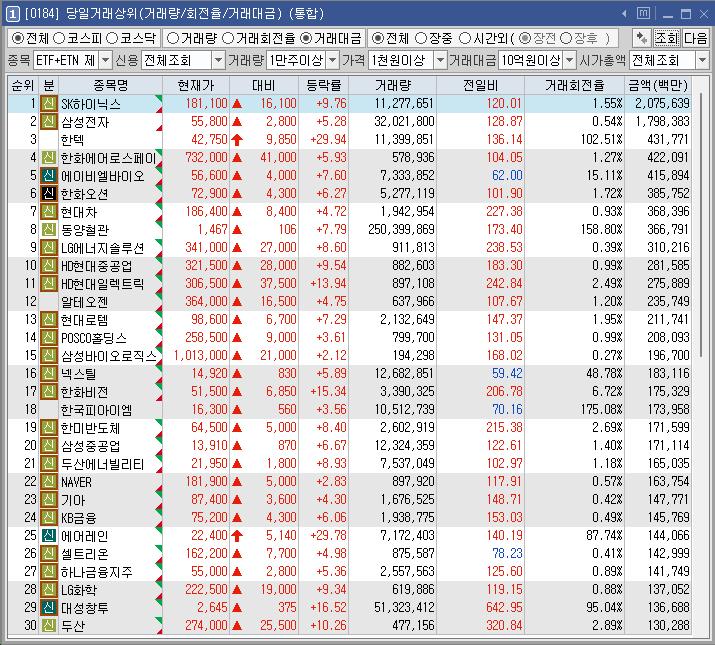Click the 조회 search button
The image size is (715, 645).
point(667,38)
